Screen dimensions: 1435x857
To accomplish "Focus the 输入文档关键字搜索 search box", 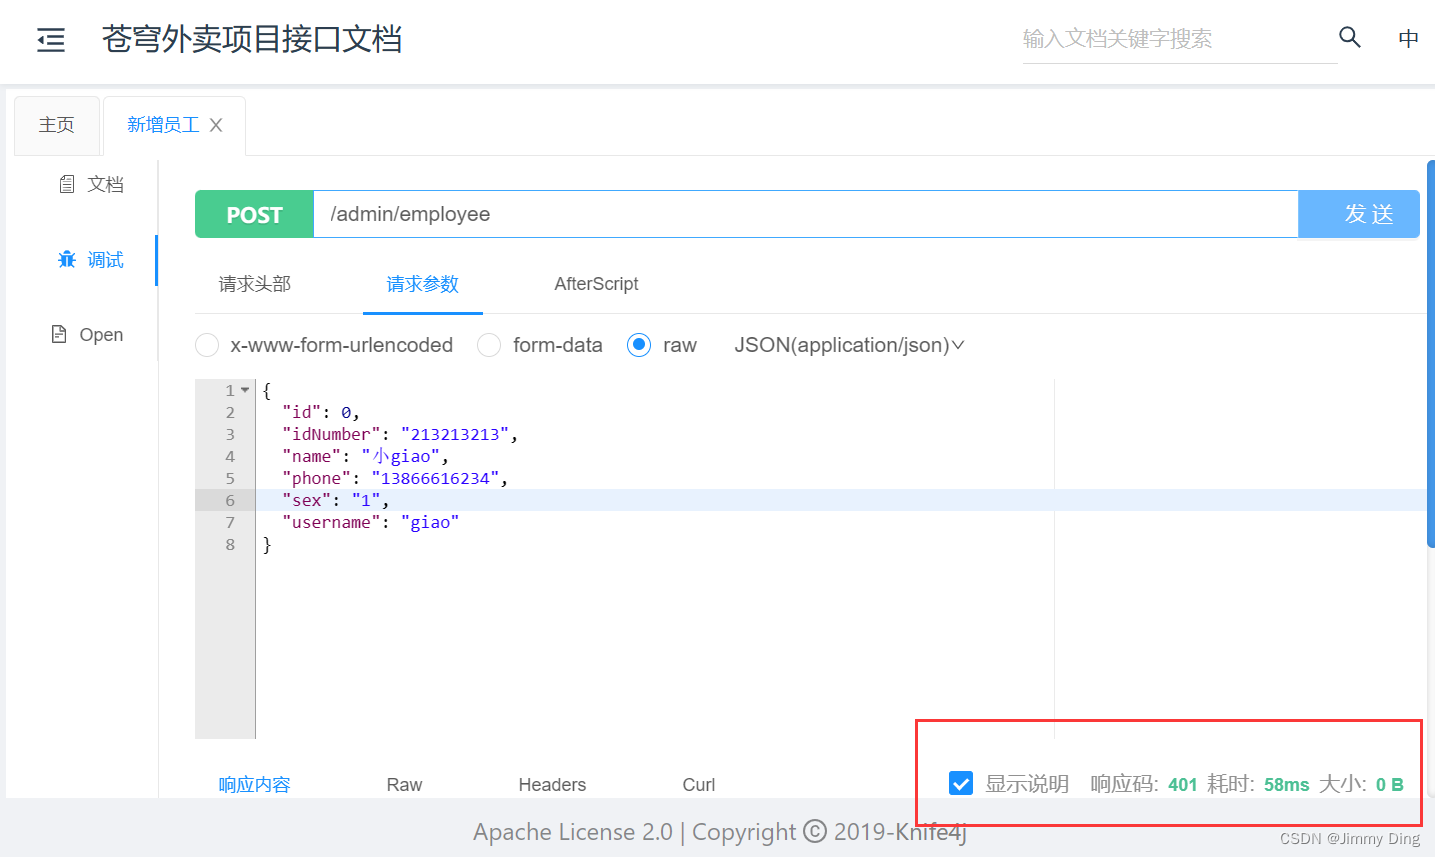I will coord(1180,39).
